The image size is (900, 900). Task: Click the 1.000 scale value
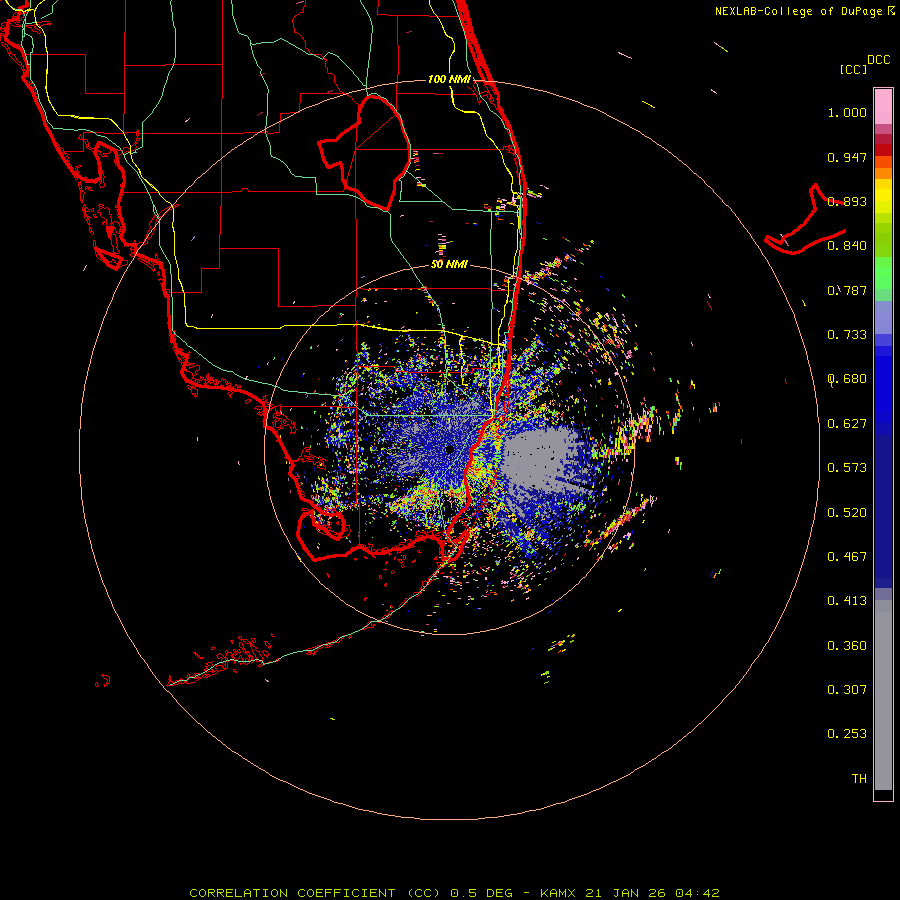tap(847, 112)
